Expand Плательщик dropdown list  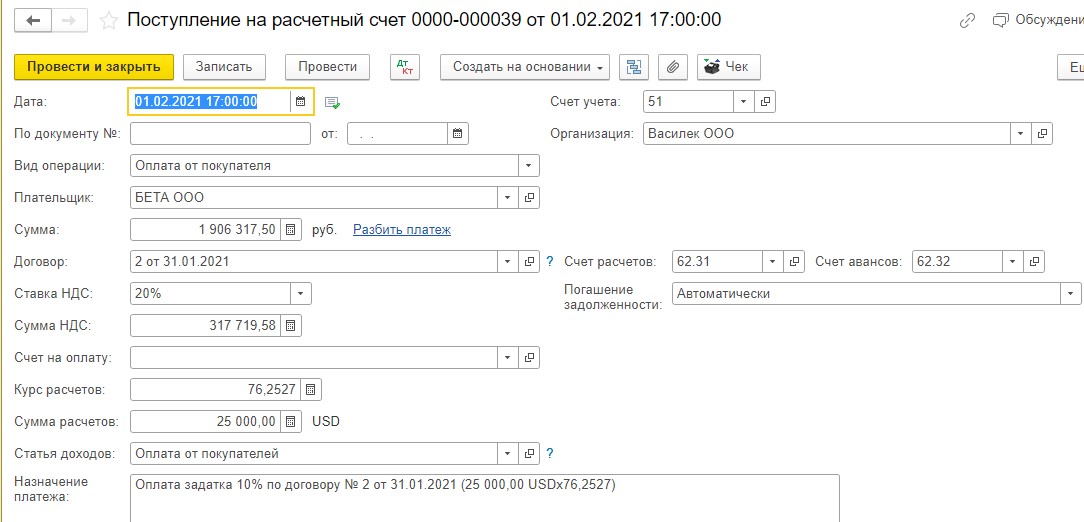coord(508,198)
